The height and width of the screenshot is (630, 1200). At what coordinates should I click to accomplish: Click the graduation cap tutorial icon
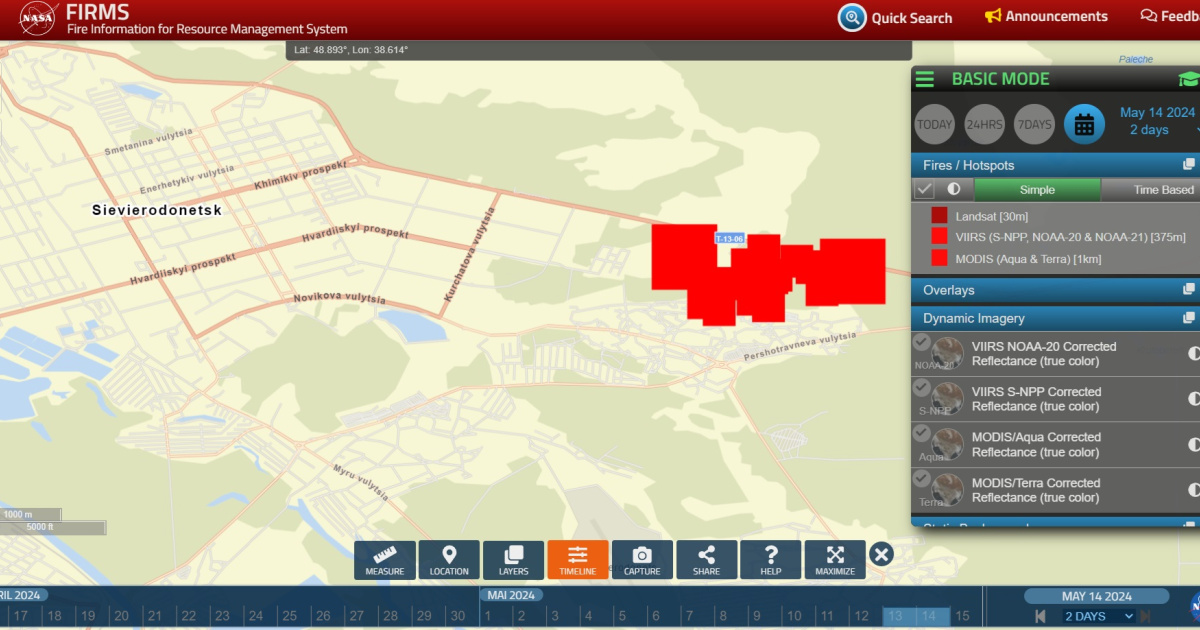[1188, 80]
